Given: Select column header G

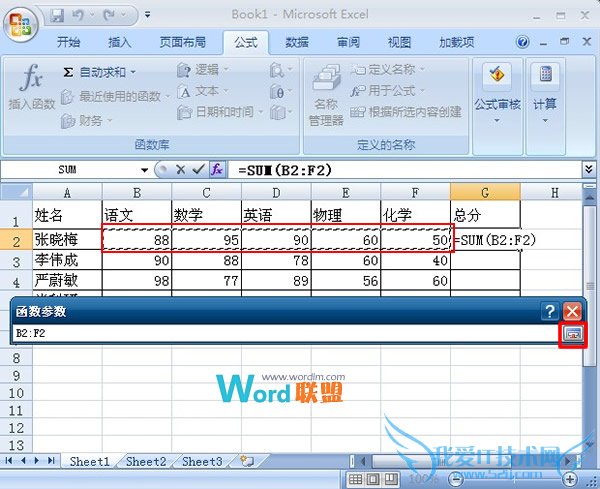Looking at the screenshot, I should (485, 192).
